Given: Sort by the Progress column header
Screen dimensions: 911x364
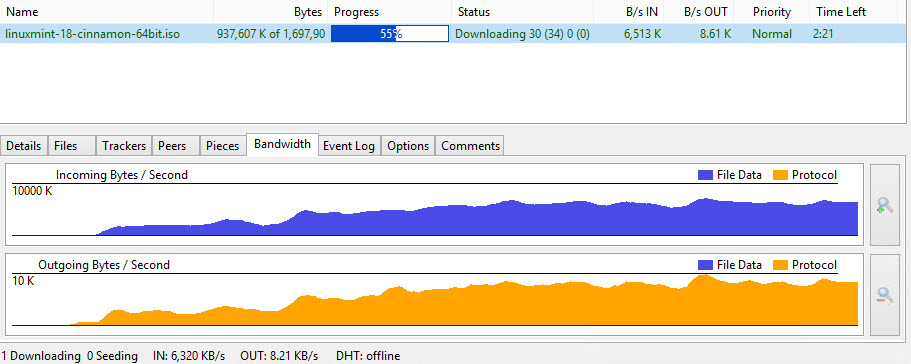Looking at the screenshot, I should click(x=390, y=12).
